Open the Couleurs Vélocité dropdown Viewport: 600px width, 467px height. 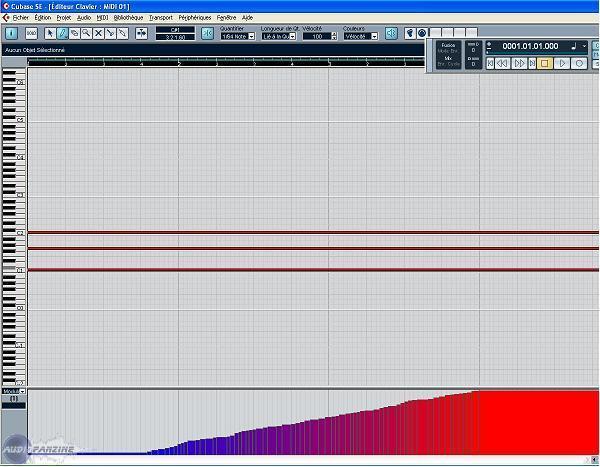pos(360,36)
